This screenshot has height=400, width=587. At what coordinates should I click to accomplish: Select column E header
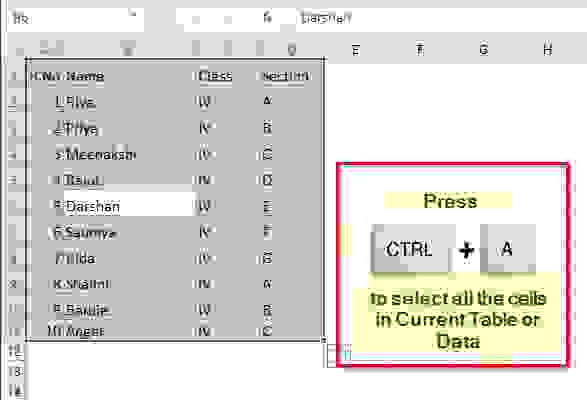point(356,49)
